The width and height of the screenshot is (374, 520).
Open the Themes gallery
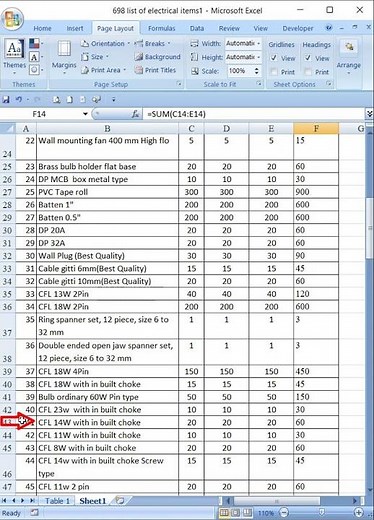[14, 55]
